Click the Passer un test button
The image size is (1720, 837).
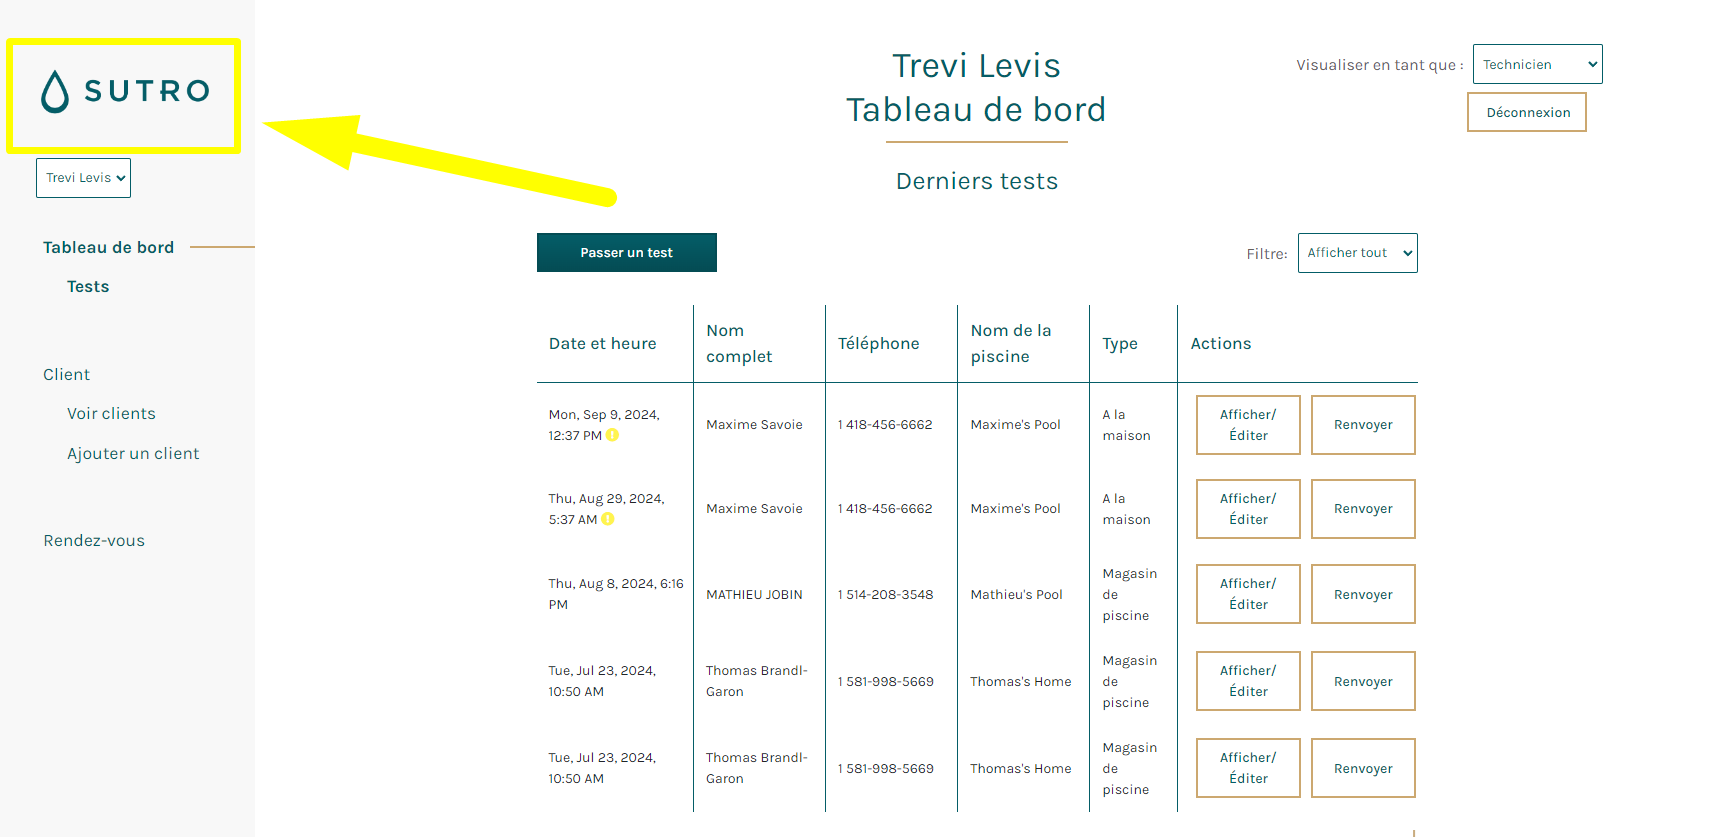(627, 253)
